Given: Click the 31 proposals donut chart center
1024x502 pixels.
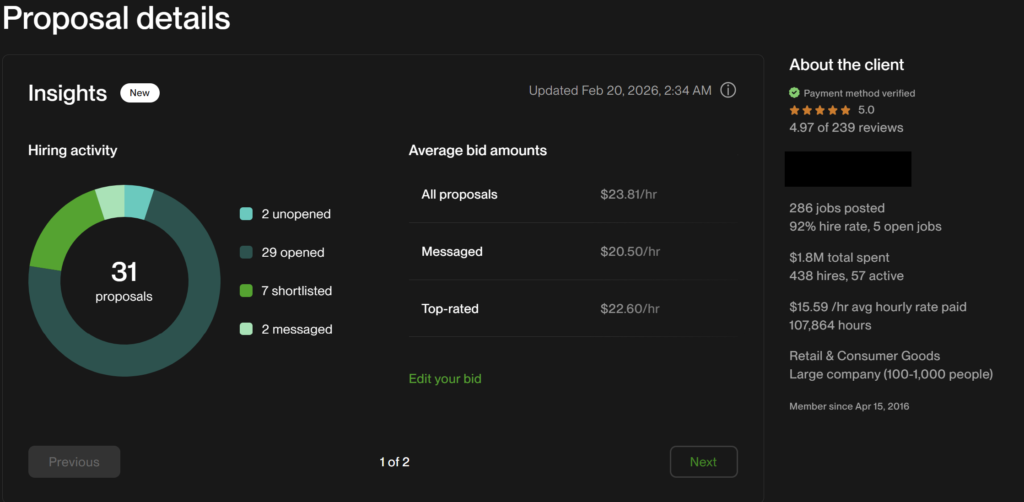Looking at the screenshot, I should click(124, 281).
